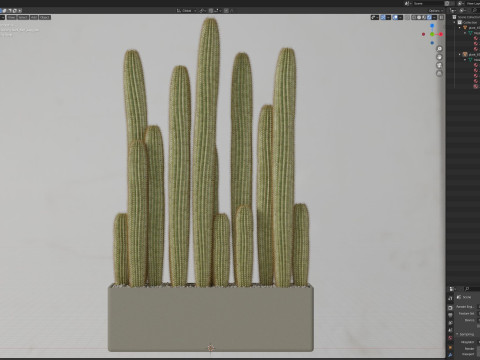The height and width of the screenshot is (360, 480).
Task: Click the green Y axis on navigation gizmo
Action: (432, 34)
